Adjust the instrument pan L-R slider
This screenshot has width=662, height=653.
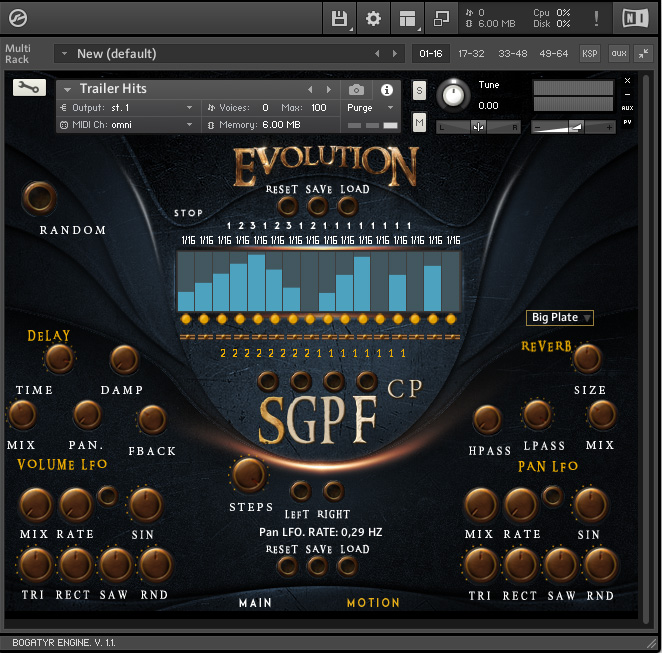tap(478, 127)
